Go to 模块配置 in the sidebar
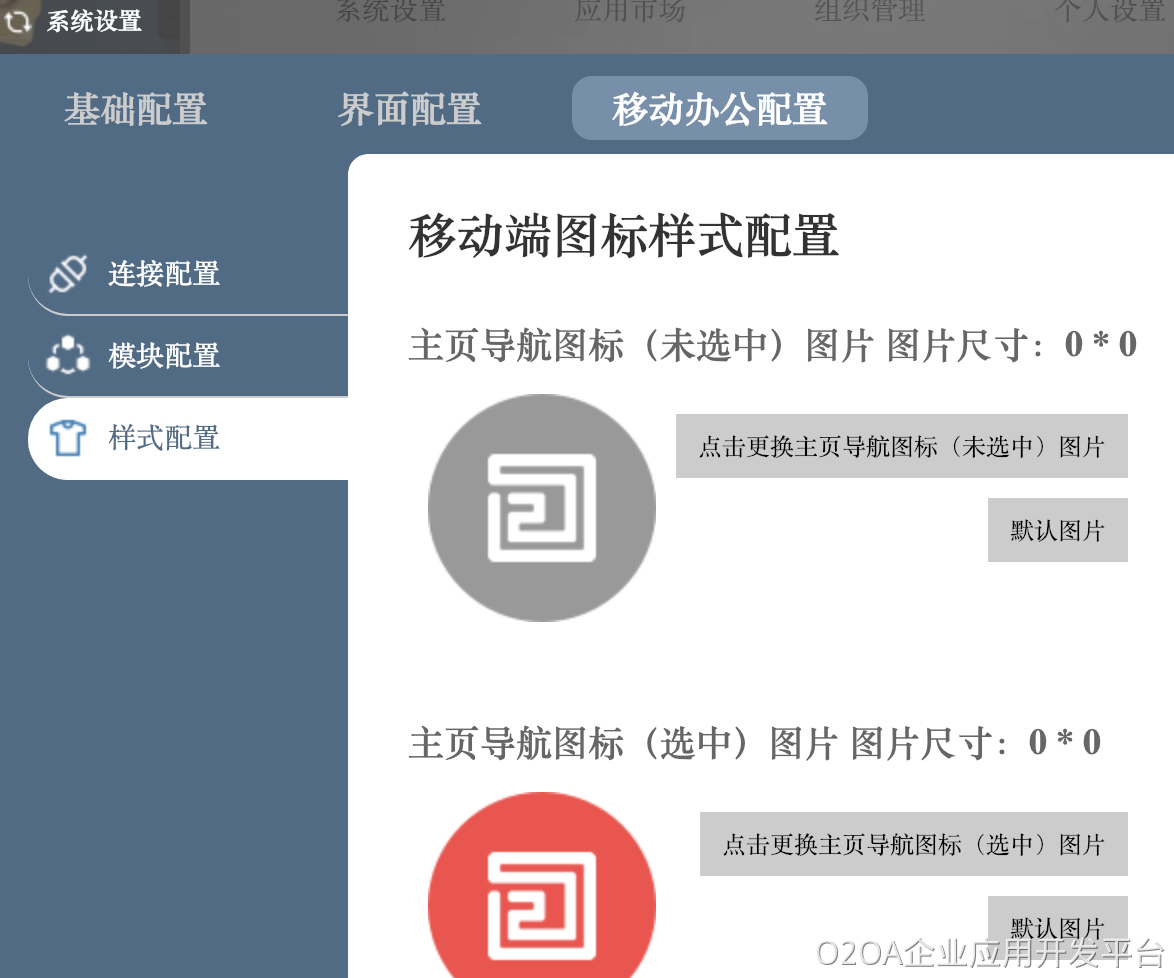This screenshot has width=1174, height=978. click(164, 356)
